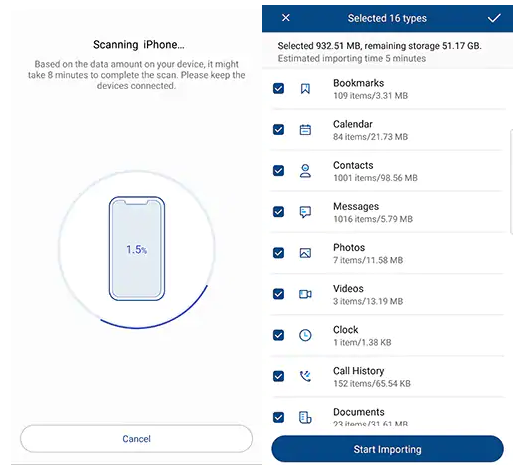Uncheck the Messages checkbox
The width and height of the screenshot is (524, 474).
click(x=278, y=212)
